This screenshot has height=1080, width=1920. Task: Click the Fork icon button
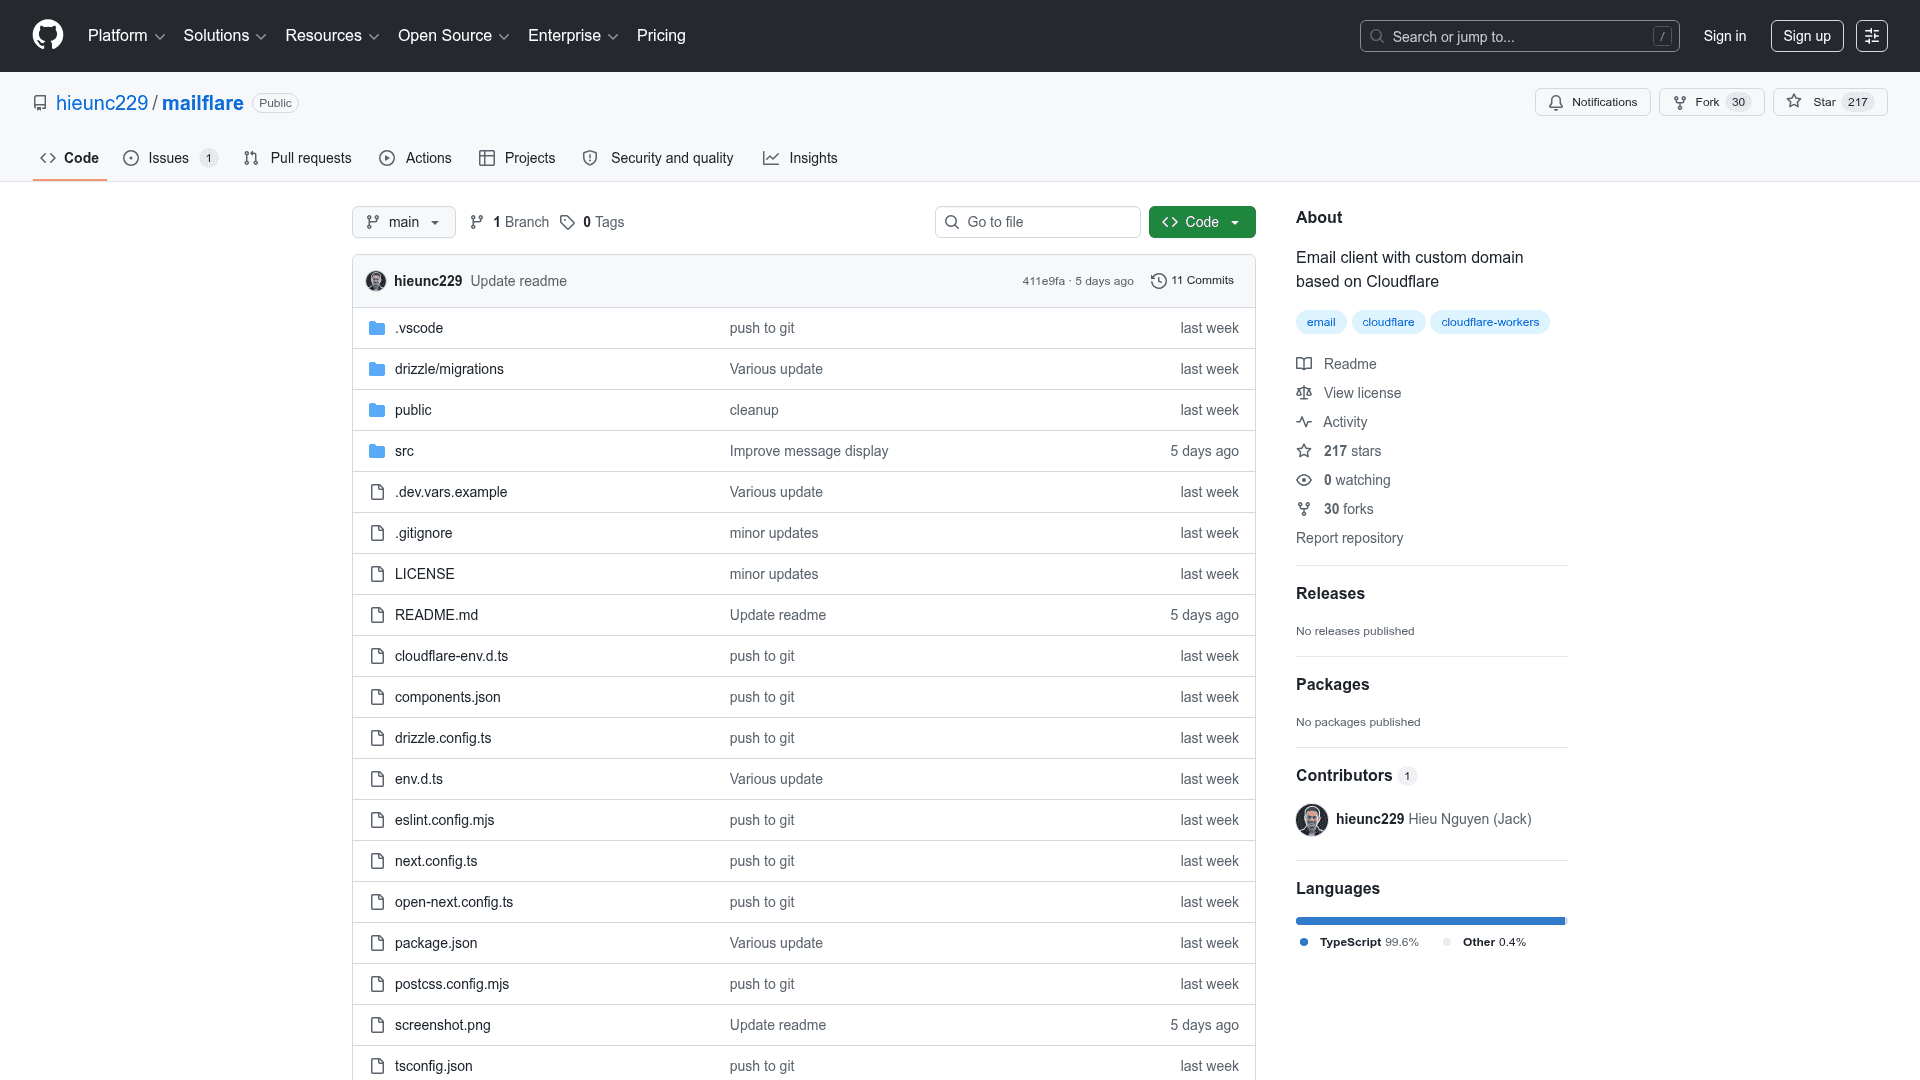pos(1680,102)
